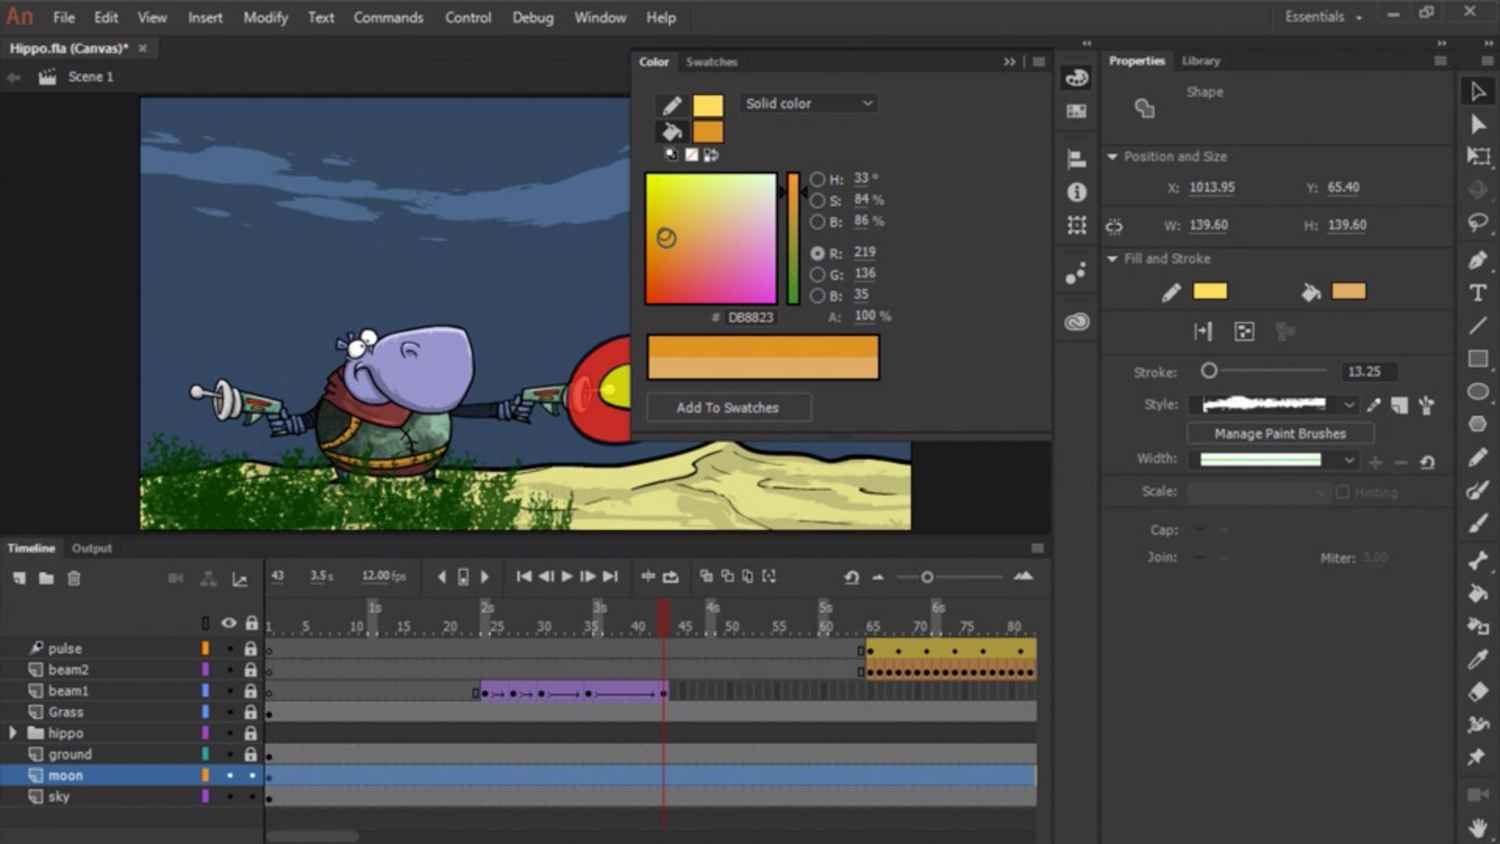The width and height of the screenshot is (1500, 844).
Task: Select the Text tool
Action: pos(1477,293)
